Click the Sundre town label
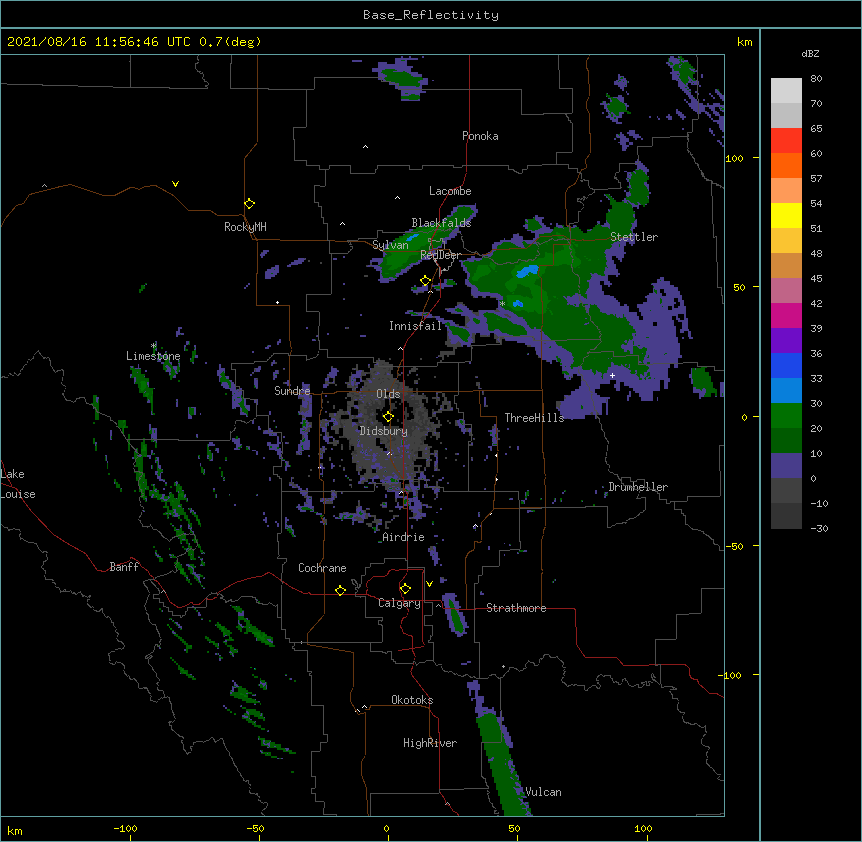The width and height of the screenshot is (862, 842). pyautogui.click(x=292, y=391)
